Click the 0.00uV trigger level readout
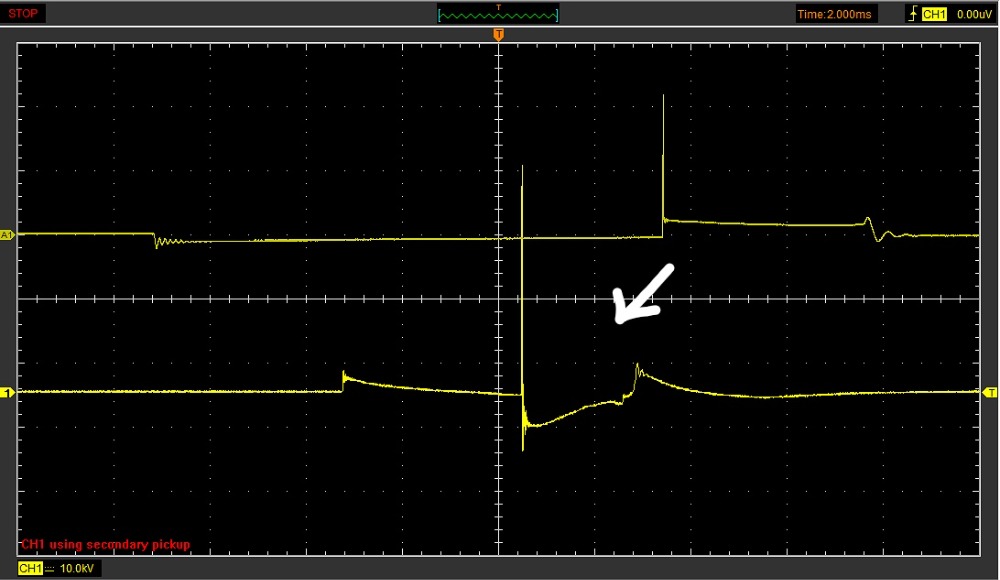 tap(972, 15)
